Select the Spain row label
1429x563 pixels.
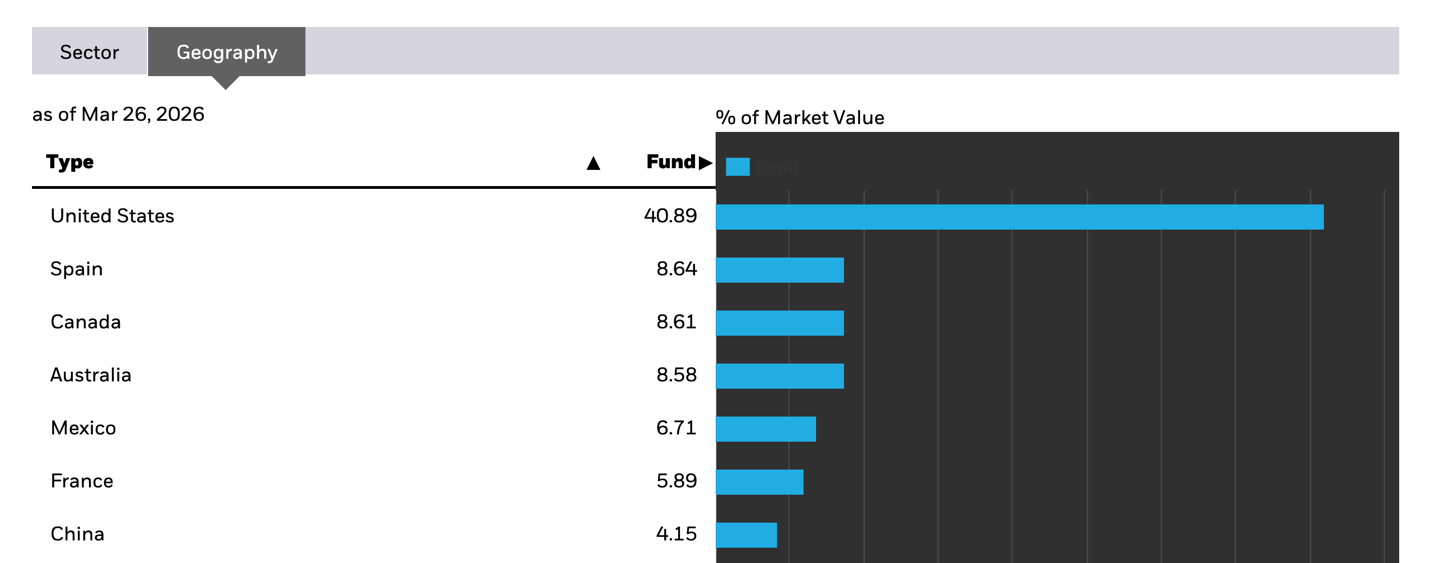[x=77, y=269]
